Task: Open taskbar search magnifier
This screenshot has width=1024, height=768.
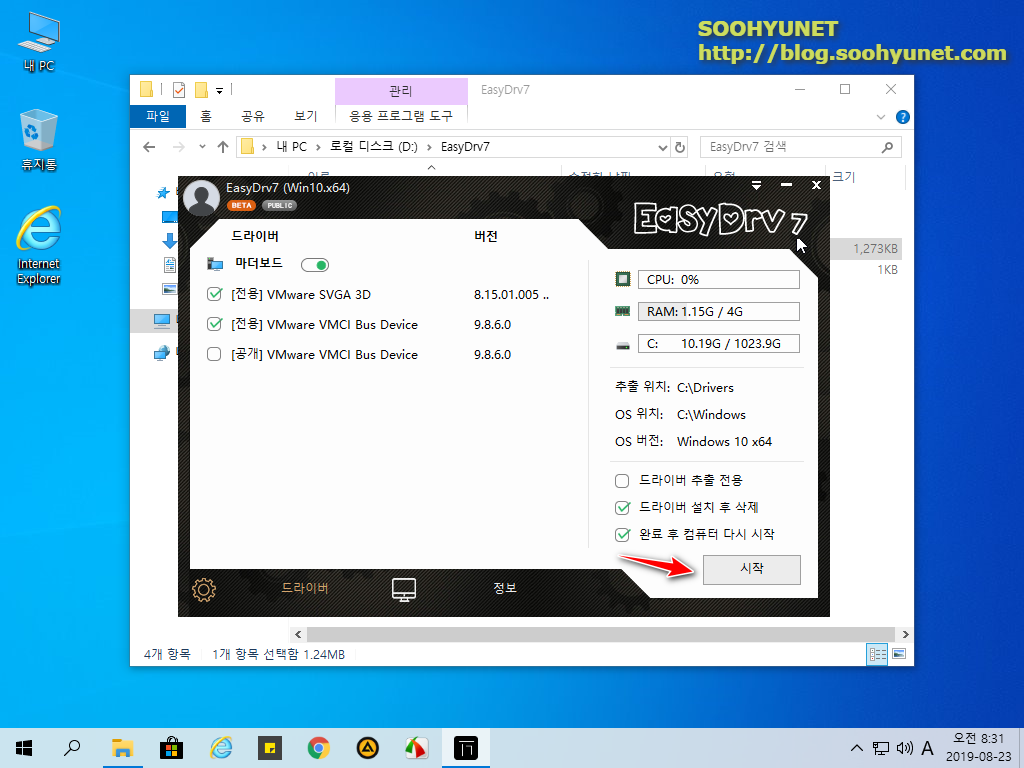Action: (72, 748)
